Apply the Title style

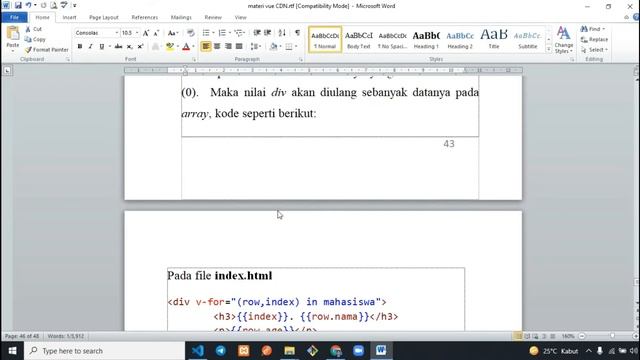tap(494, 40)
